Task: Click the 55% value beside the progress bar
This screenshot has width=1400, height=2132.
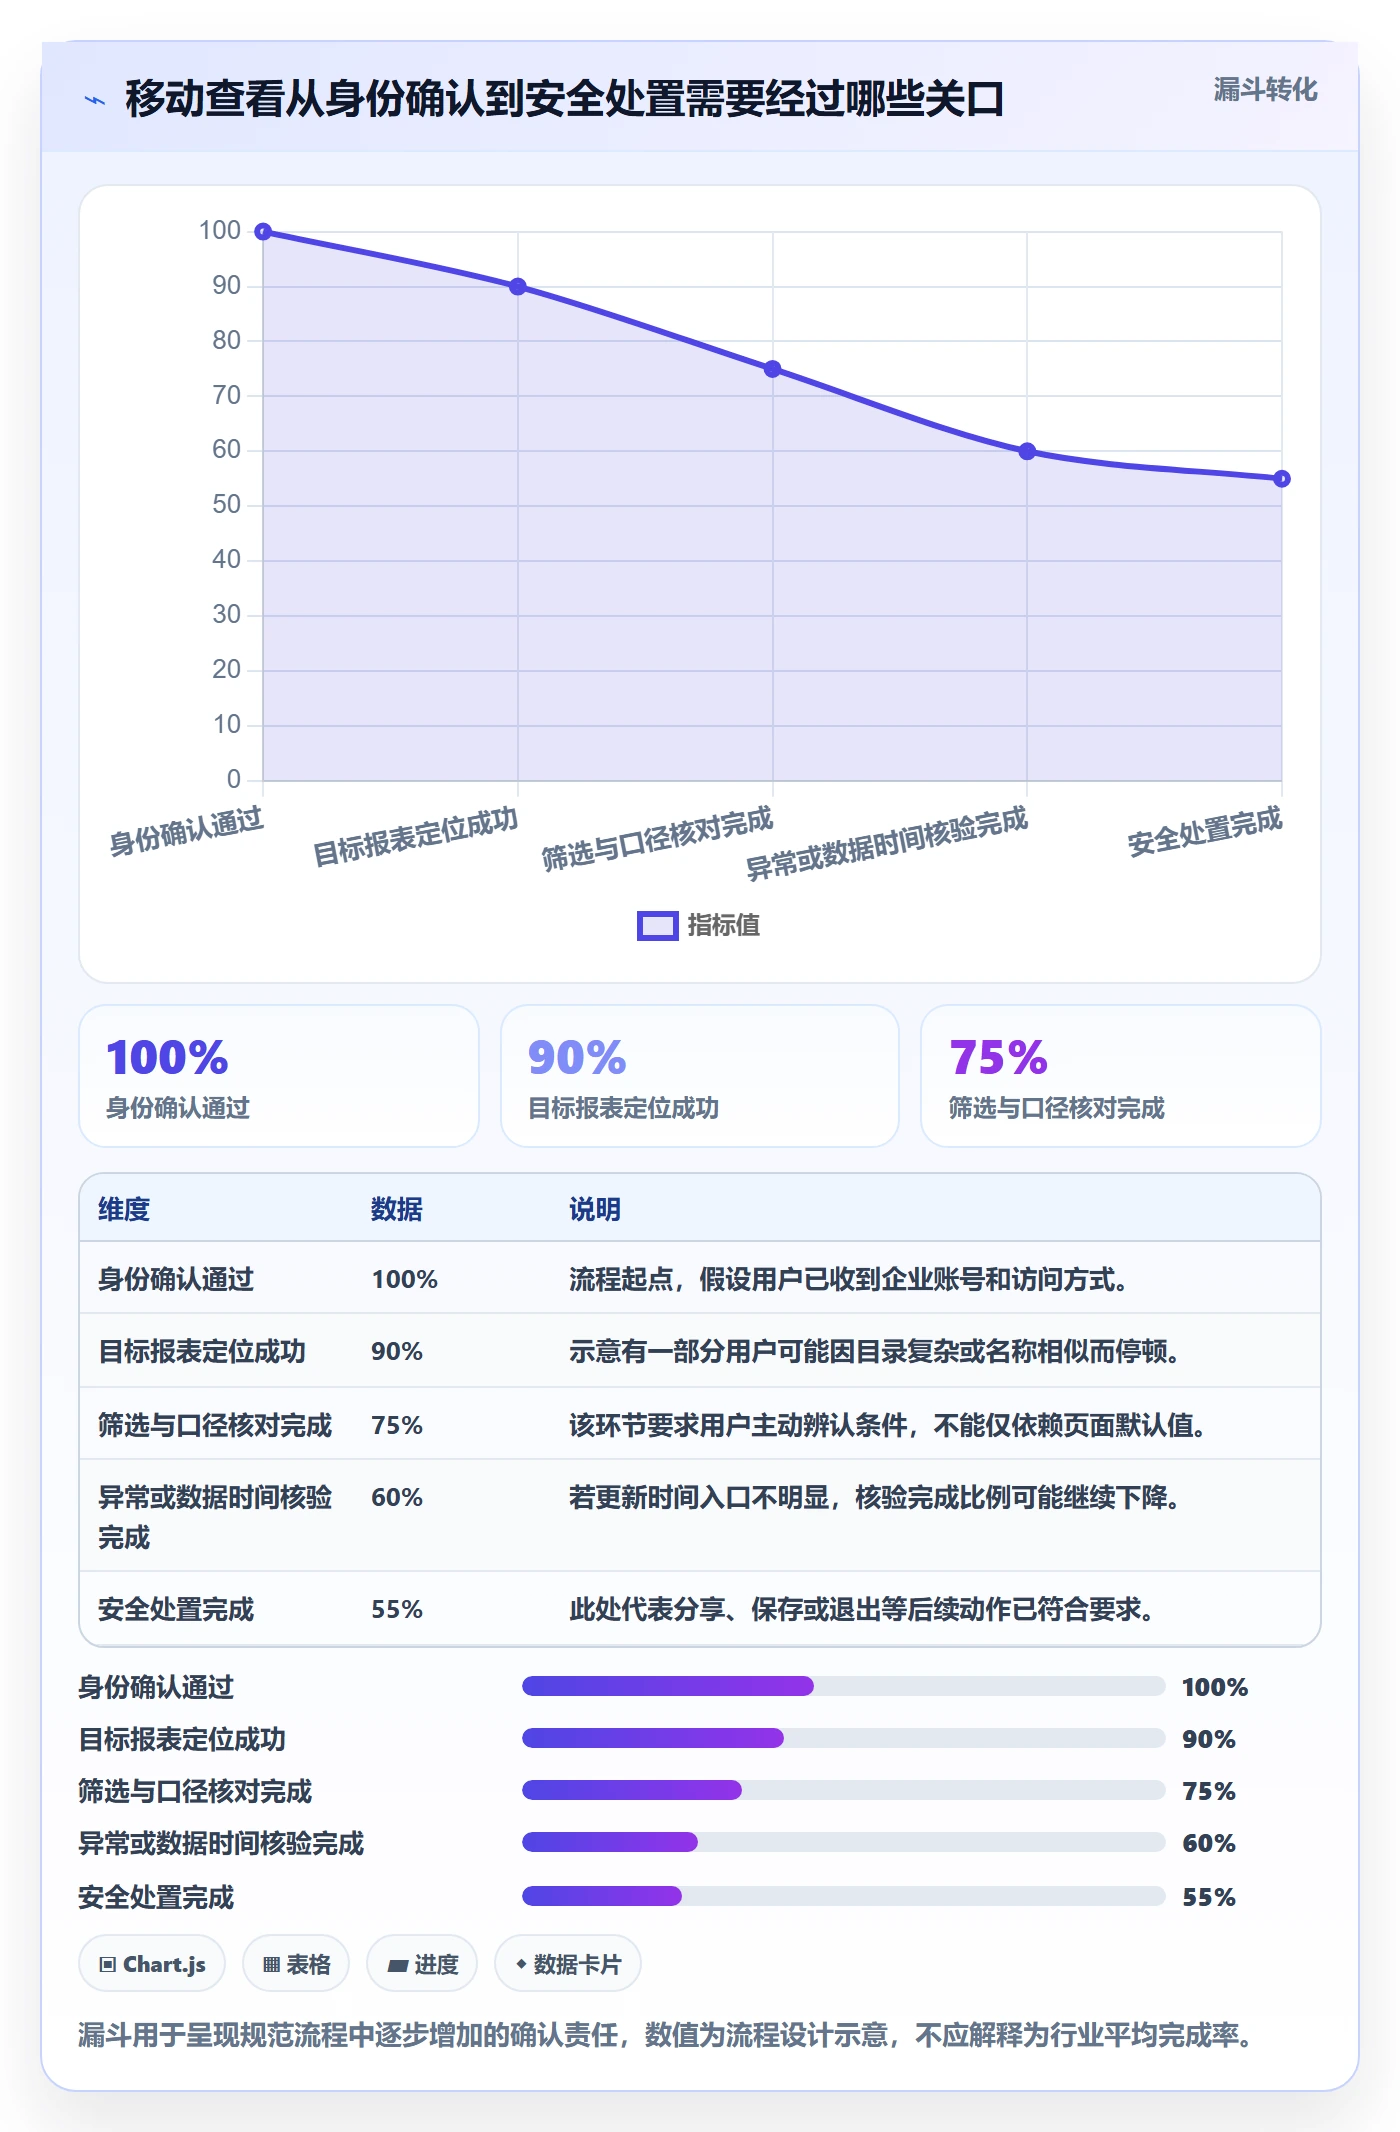Action: 1209,1897
